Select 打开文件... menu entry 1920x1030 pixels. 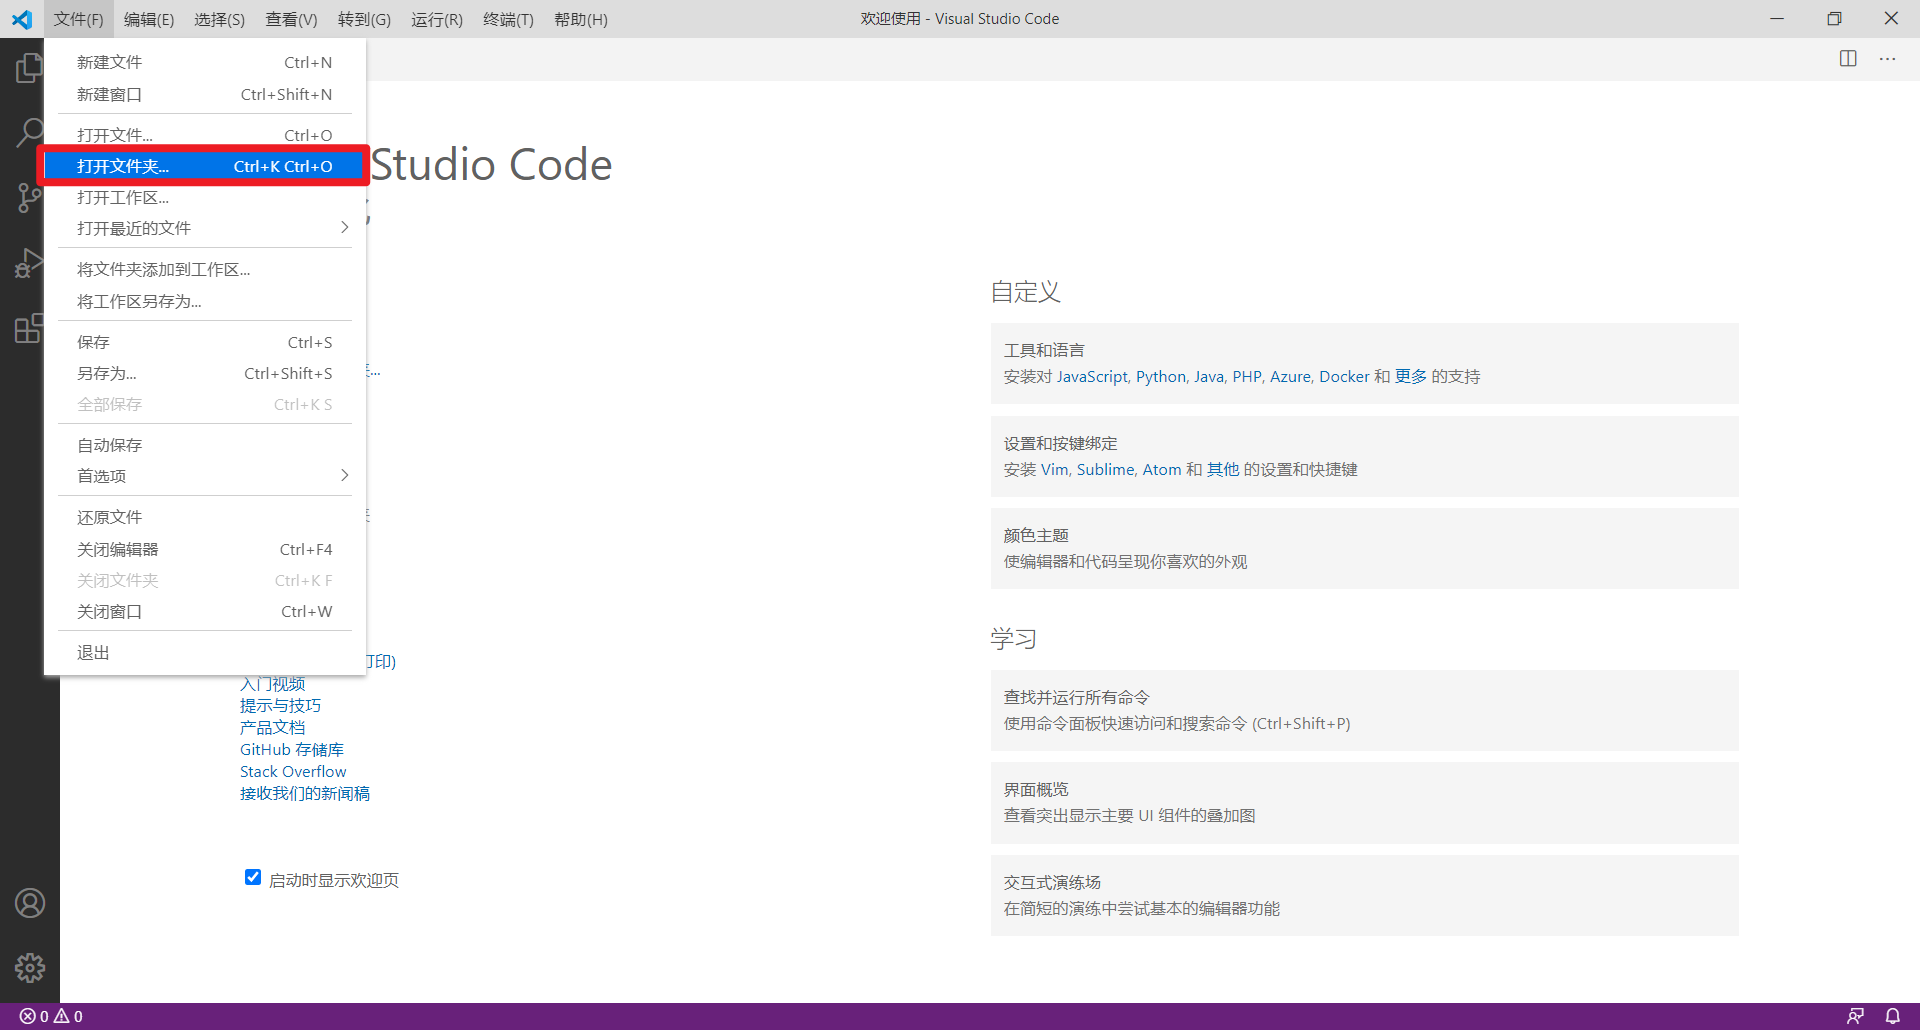[205, 135]
